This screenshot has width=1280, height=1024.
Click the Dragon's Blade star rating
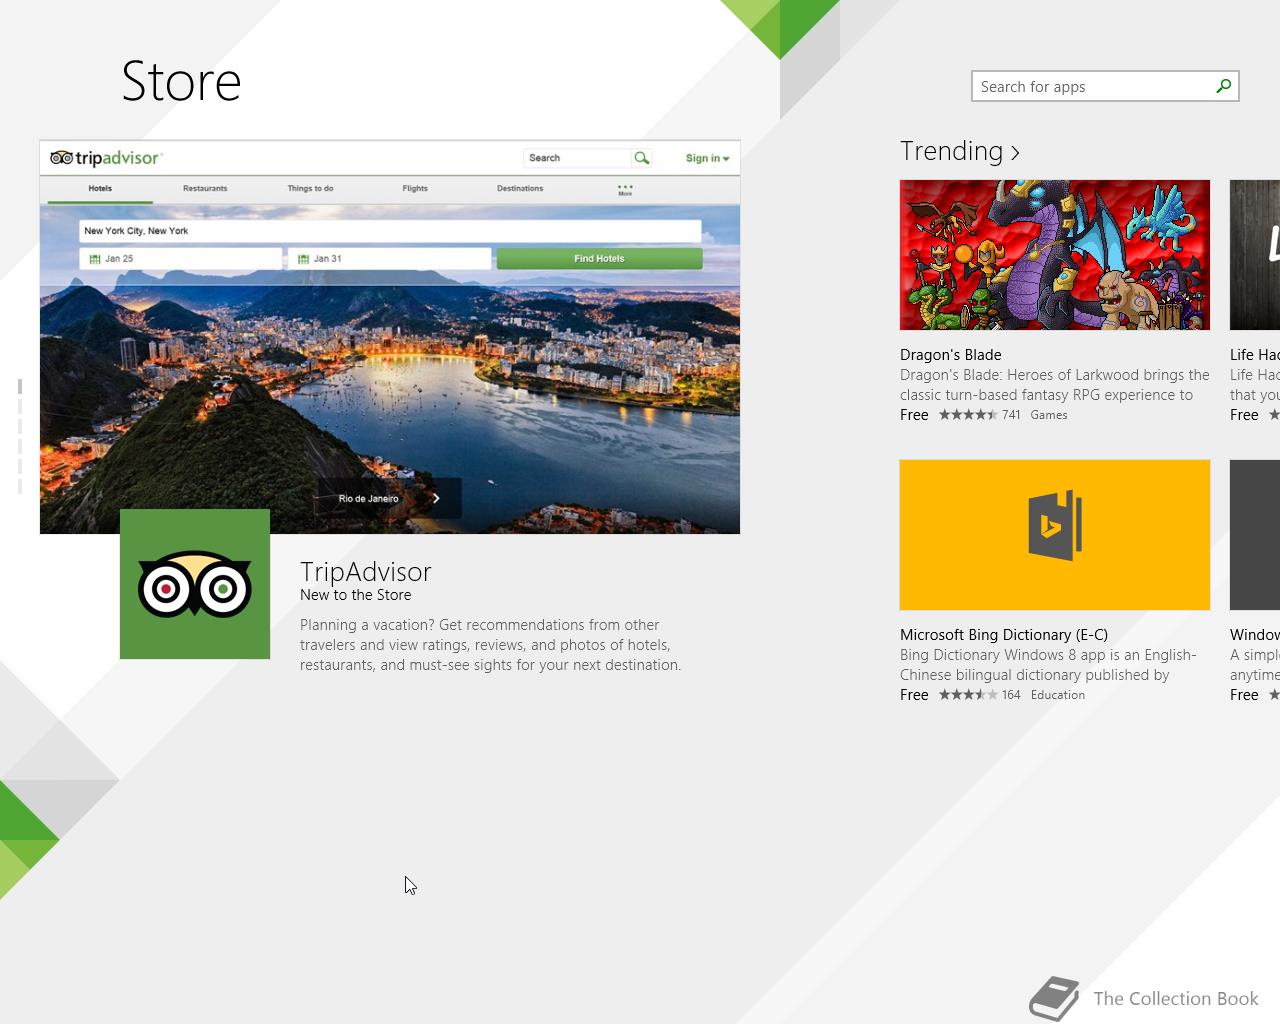(x=968, y=415)
